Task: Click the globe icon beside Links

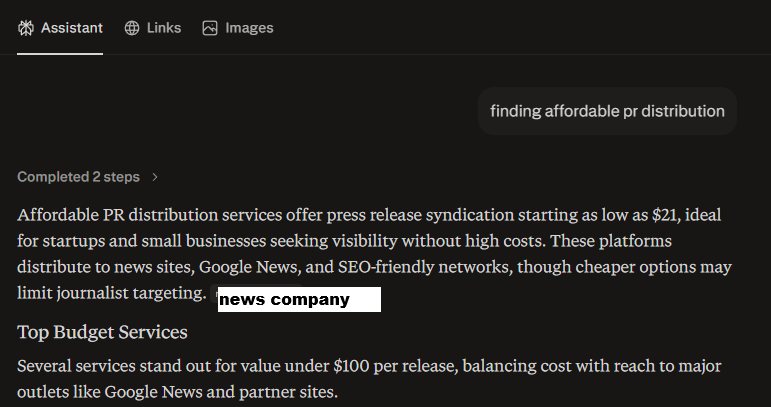Action: click(x=132, y=28)
